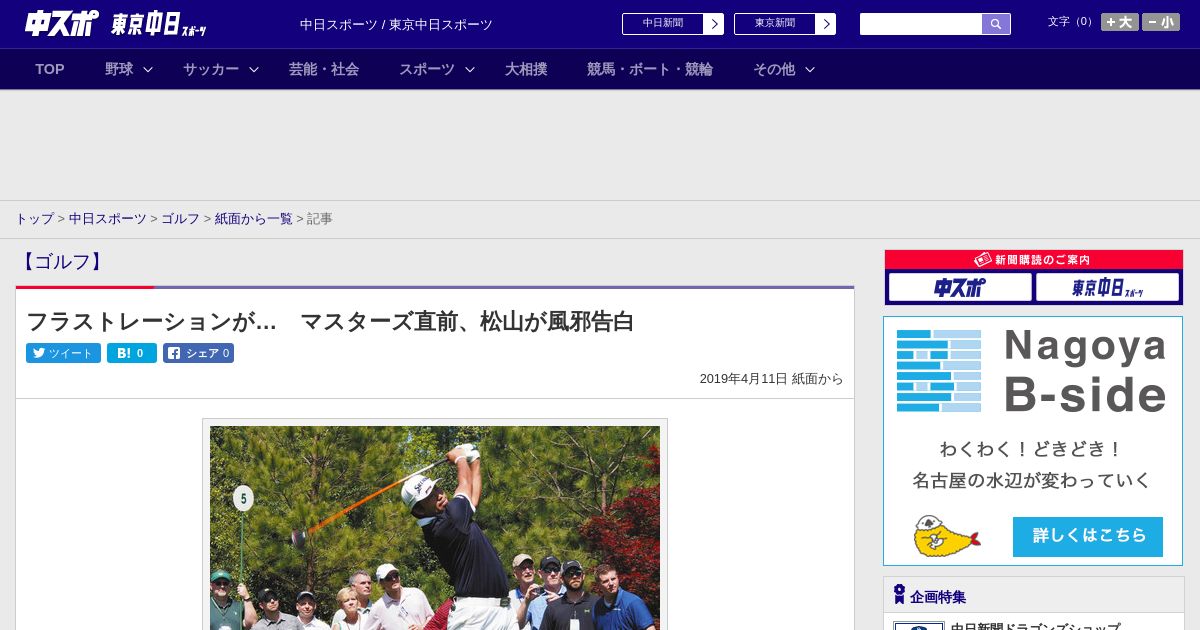Go to TOP in navigation bar

point(50,69)
